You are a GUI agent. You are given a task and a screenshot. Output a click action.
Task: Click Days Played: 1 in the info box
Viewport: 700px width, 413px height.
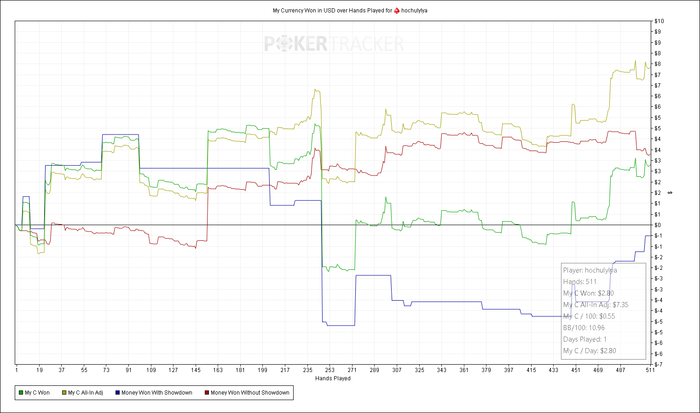[585, 339]
